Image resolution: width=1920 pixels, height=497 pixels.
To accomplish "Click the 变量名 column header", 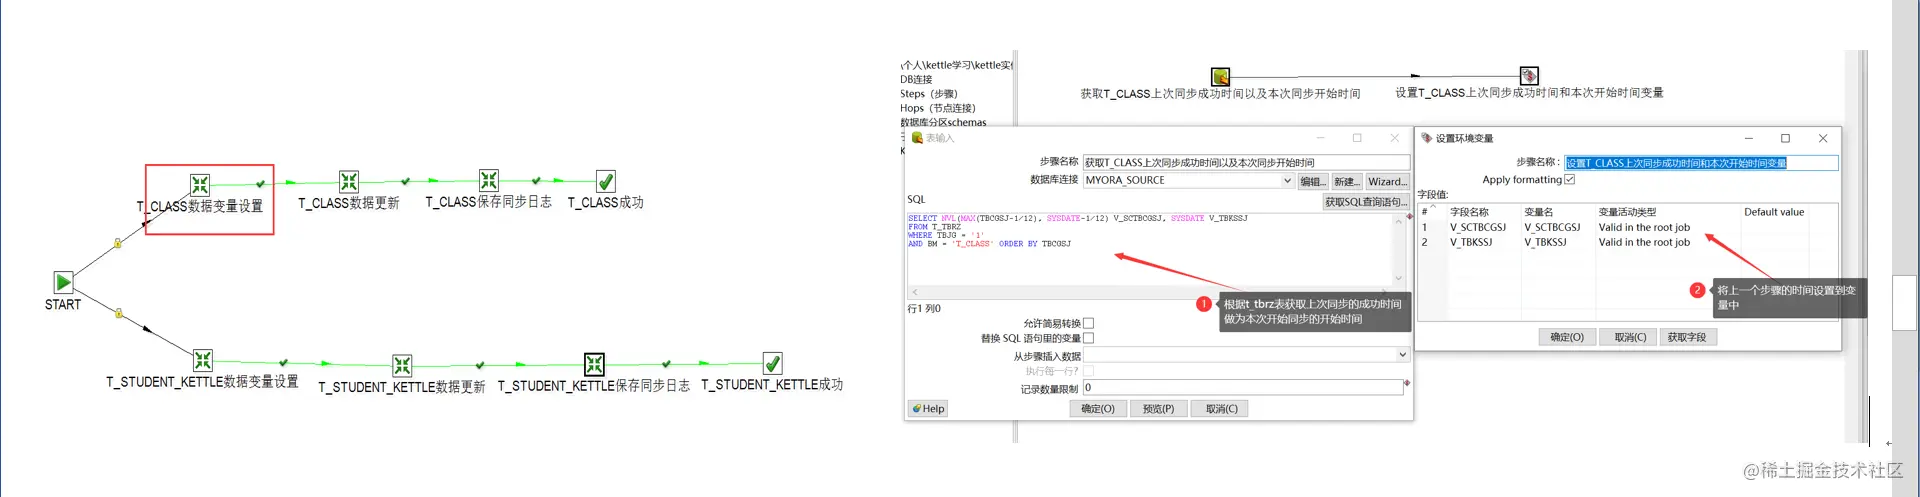I will tap(1539, 212).
